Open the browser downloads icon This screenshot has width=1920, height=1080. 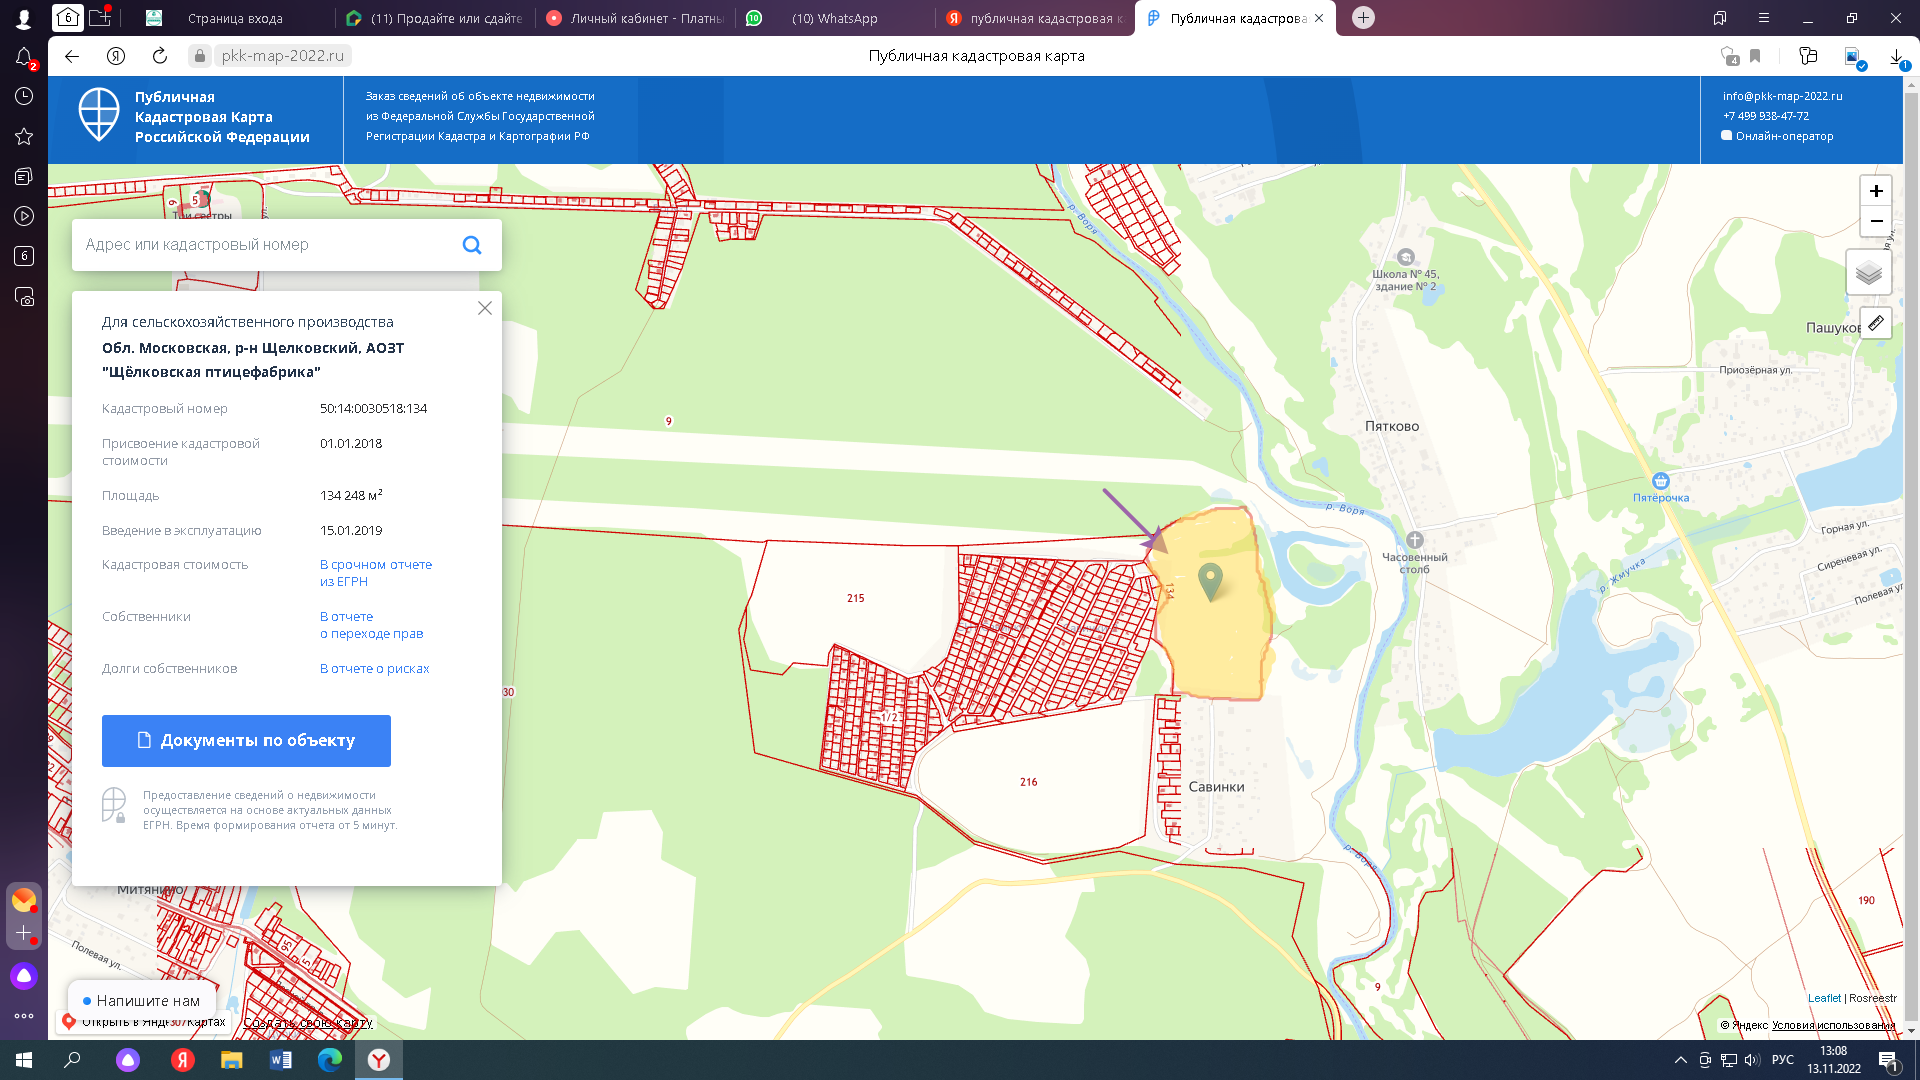1896,57
